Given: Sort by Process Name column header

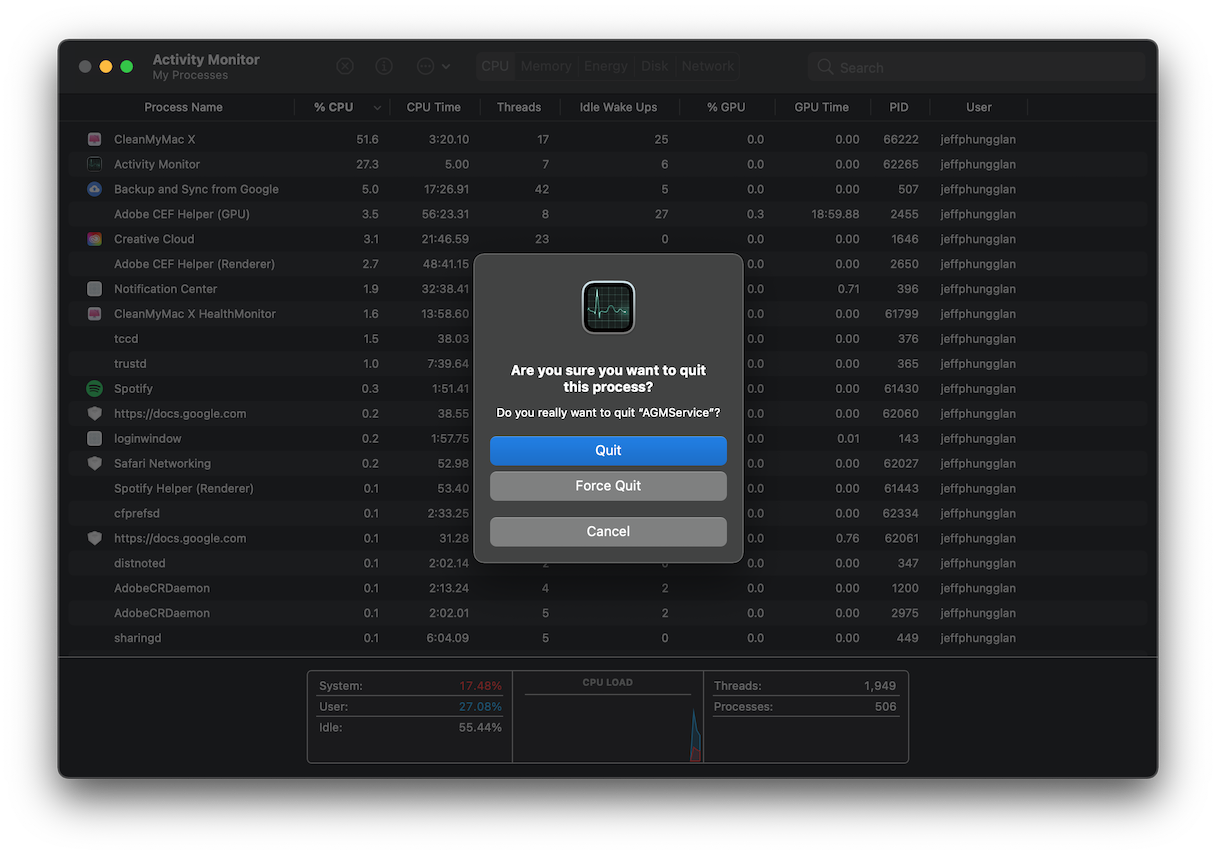Looking at the screenshot, I should pyautogui.click(x=183, y=107).
